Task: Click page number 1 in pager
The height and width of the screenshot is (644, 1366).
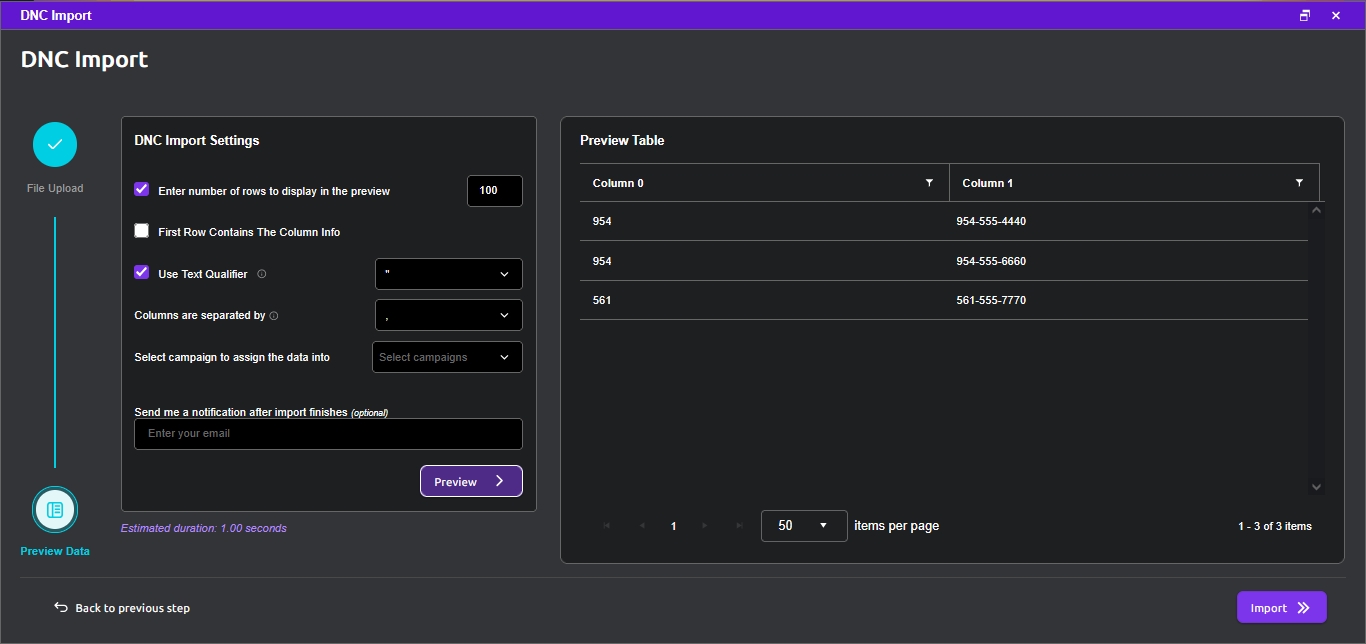Action: (x=673, y=526)
